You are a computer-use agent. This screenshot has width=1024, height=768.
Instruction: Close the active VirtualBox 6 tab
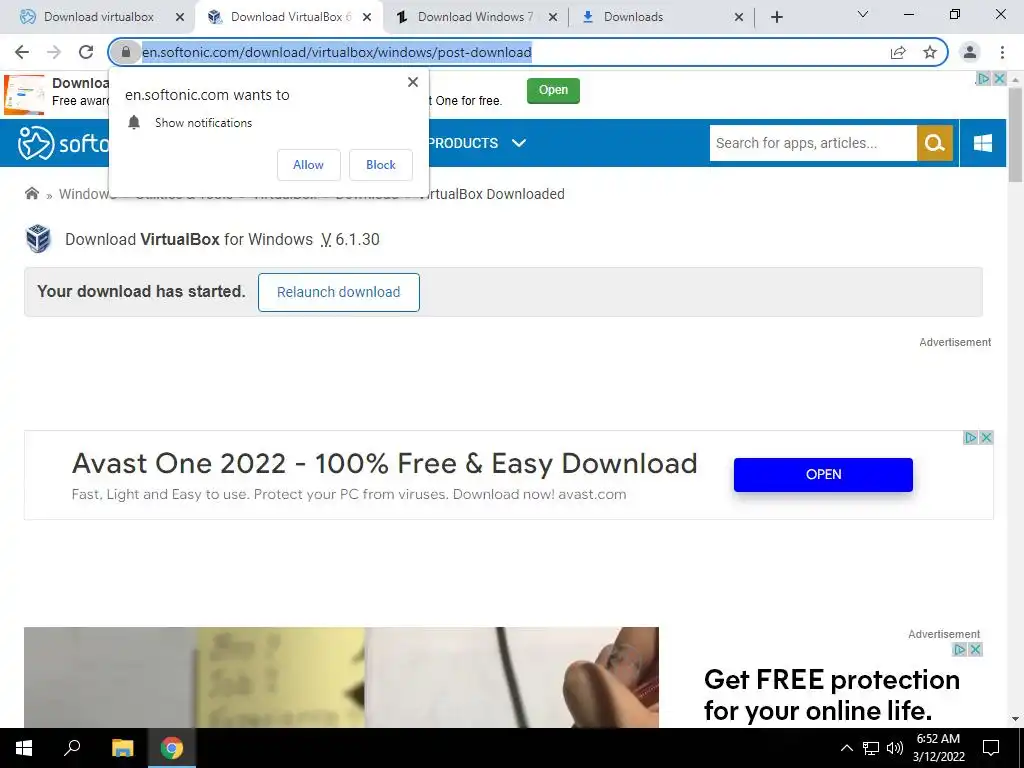[367, 18]
